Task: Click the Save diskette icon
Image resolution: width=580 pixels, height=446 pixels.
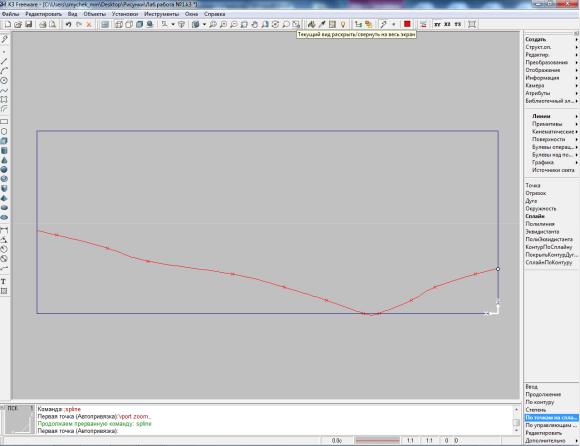Action: (x=28, y=24)
